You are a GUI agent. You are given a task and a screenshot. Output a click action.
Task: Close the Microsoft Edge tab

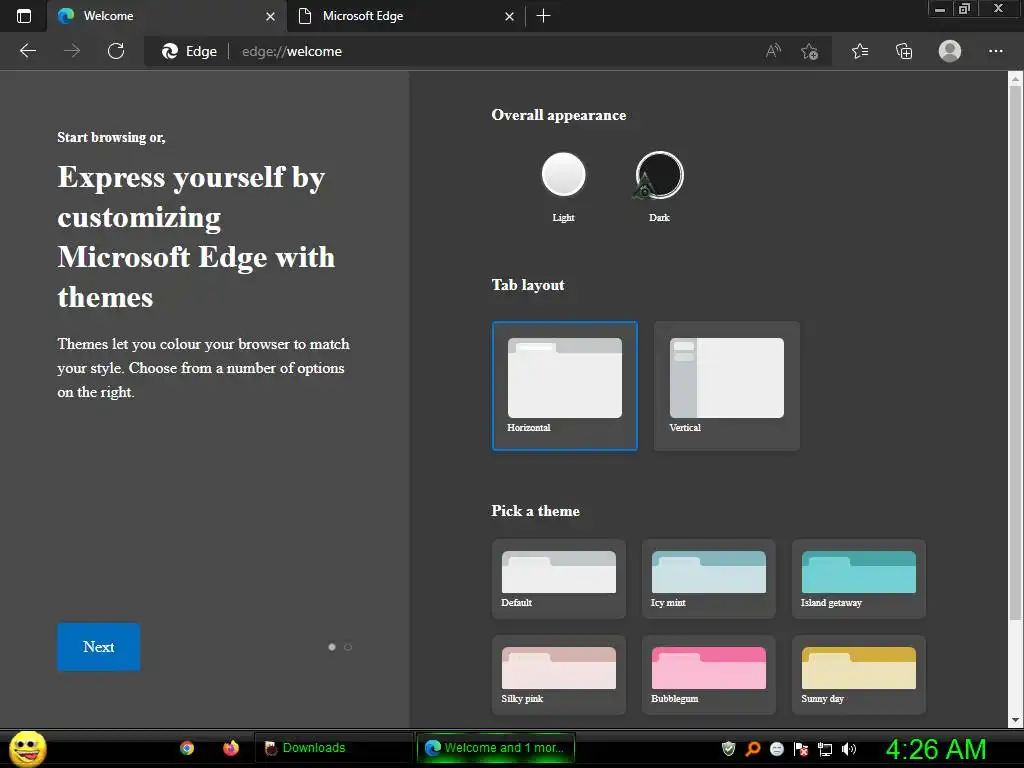click(509, 16)
